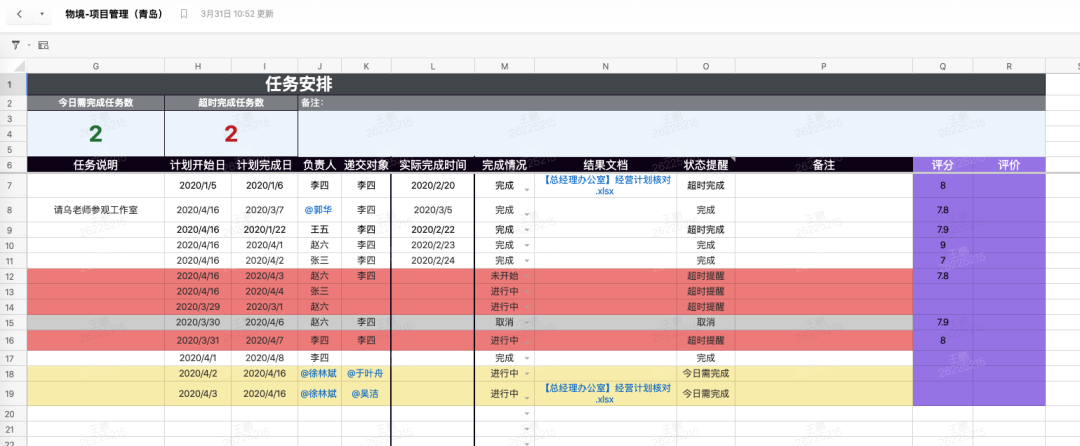
Task: Click the 王五 owner cell
Action: coord(319,229)
